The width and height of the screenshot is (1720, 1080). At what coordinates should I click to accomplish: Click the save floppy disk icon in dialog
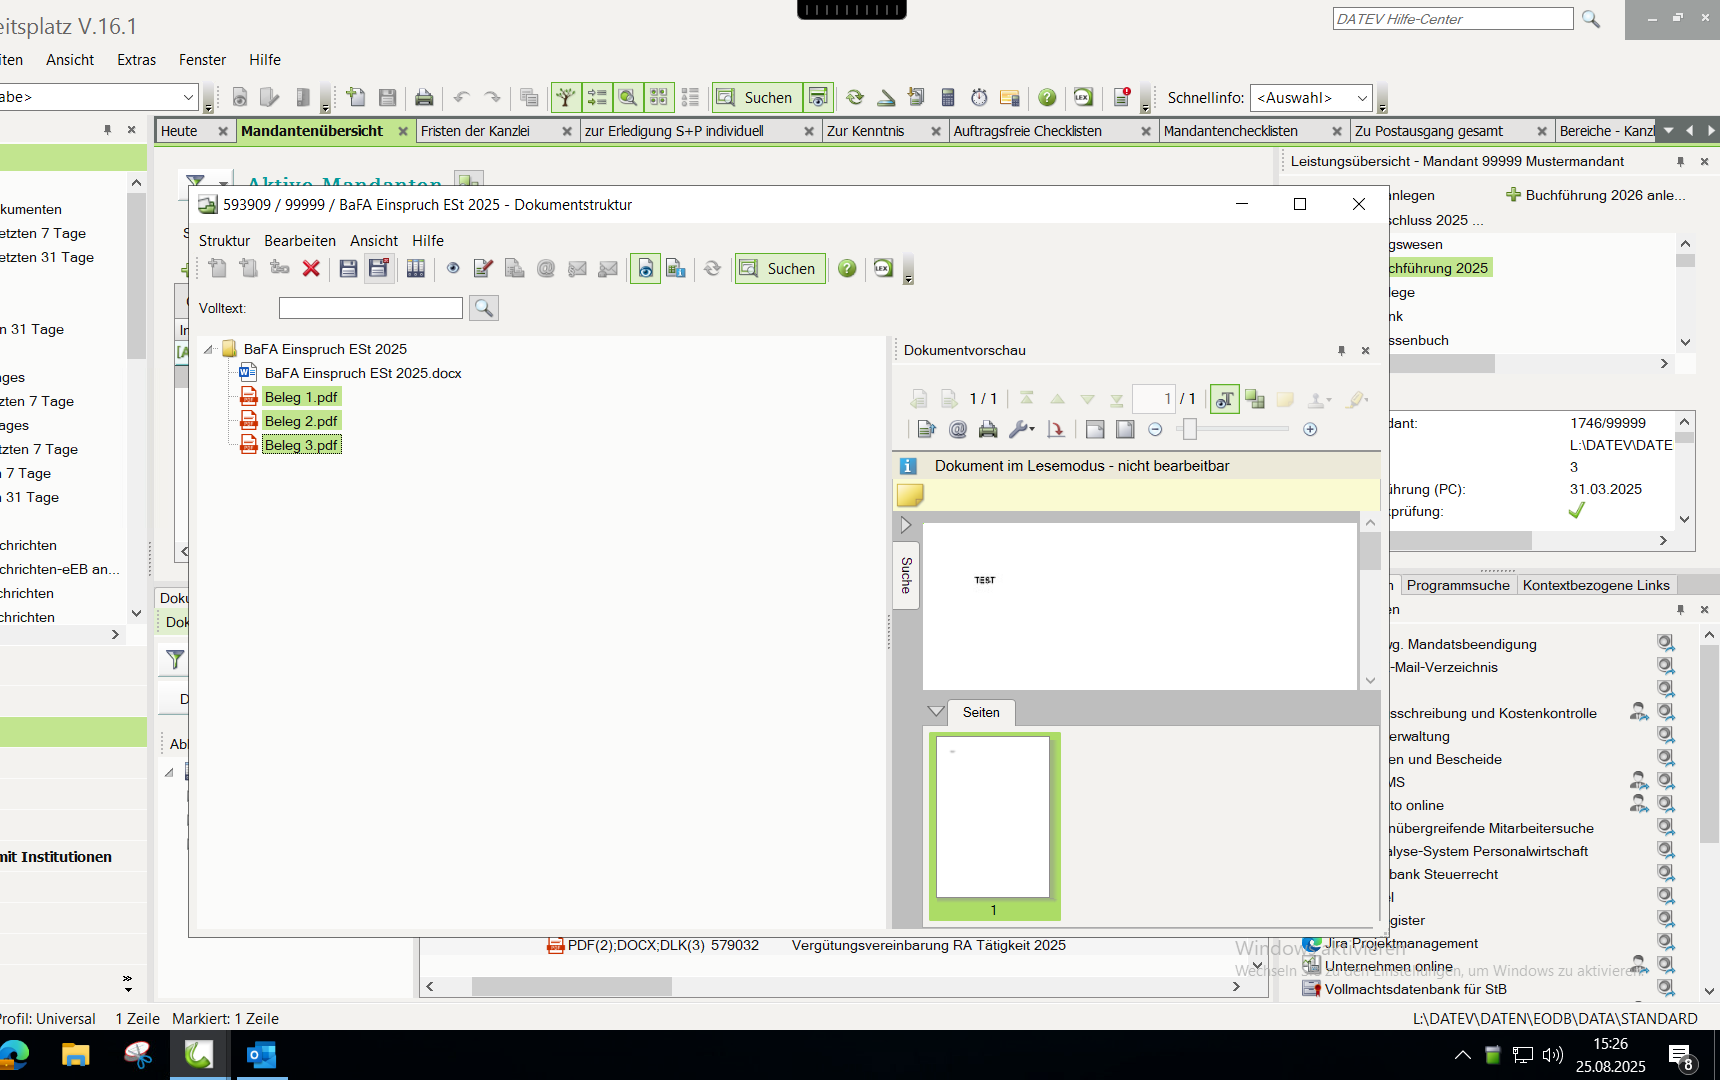click(348, 269)
